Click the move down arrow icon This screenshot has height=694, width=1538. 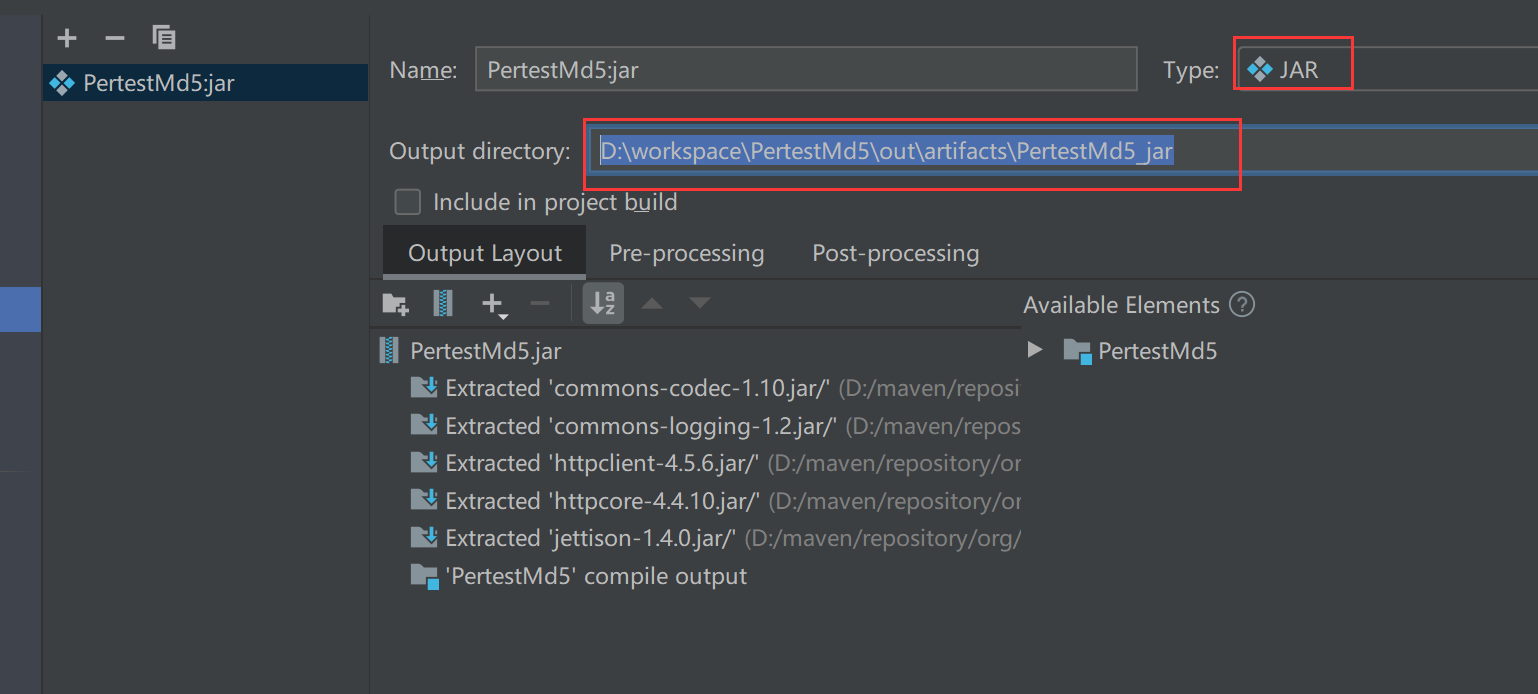click(x=700, y=303)
